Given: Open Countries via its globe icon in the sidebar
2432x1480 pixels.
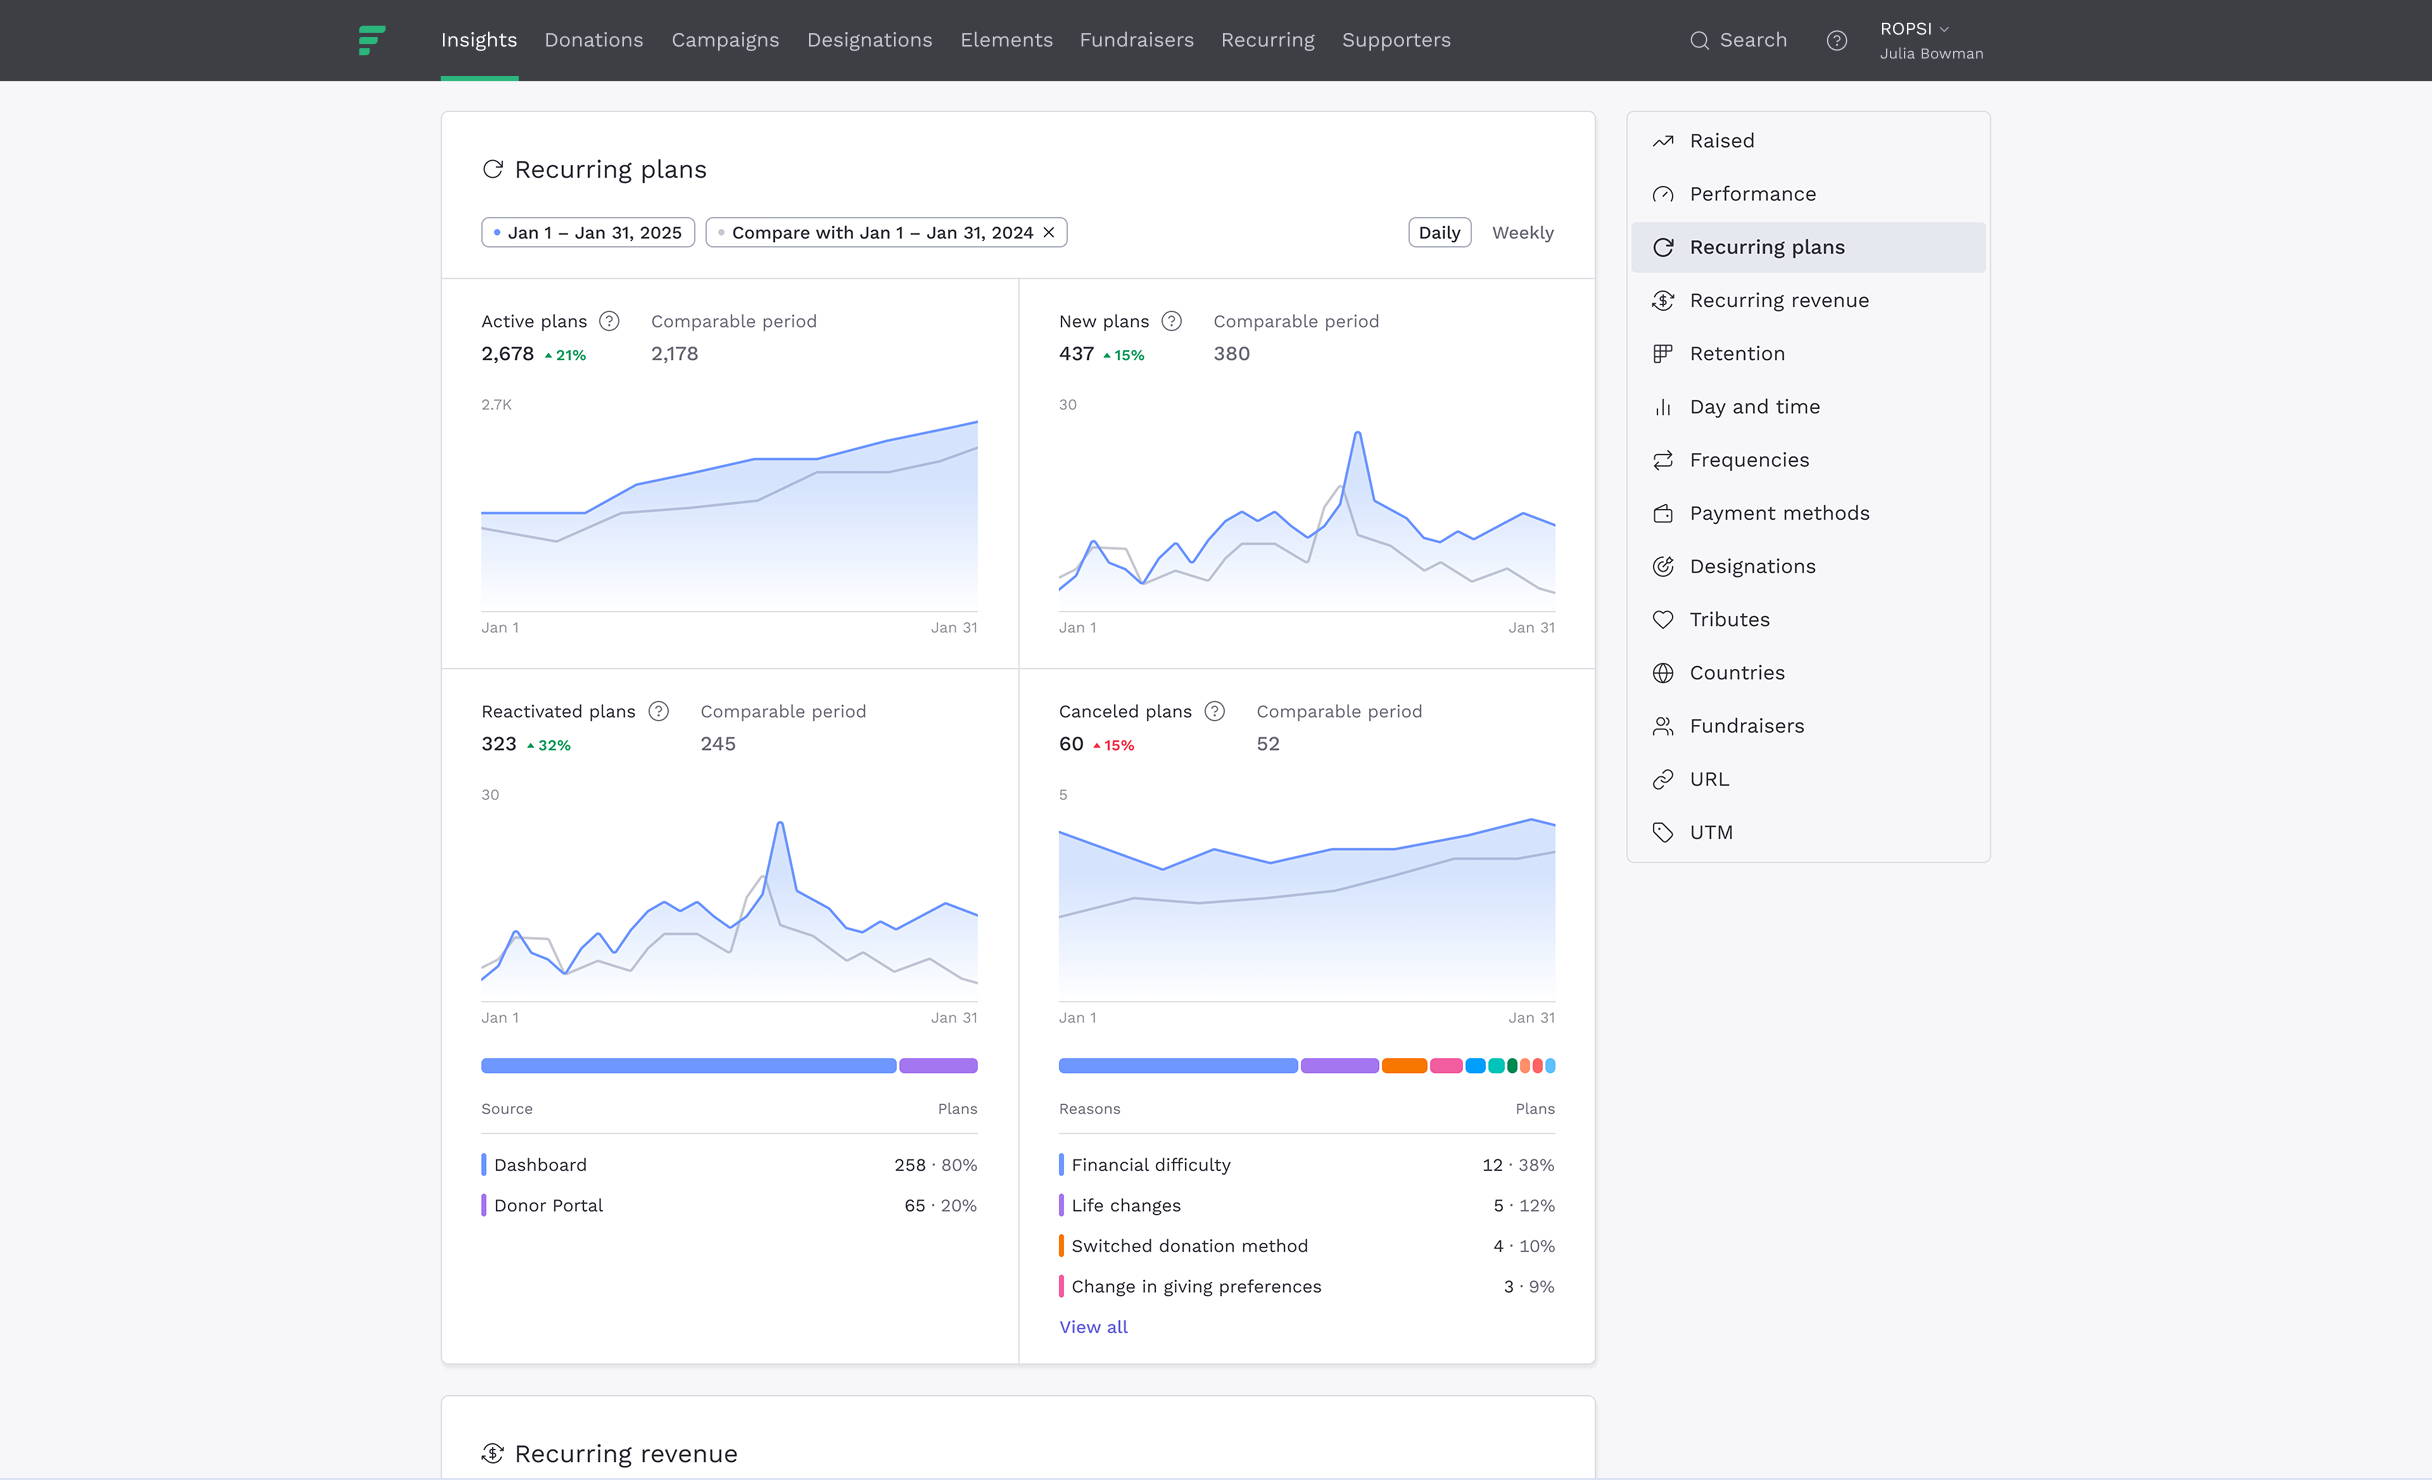Looking at the screenshot, I should point(1663,673).
